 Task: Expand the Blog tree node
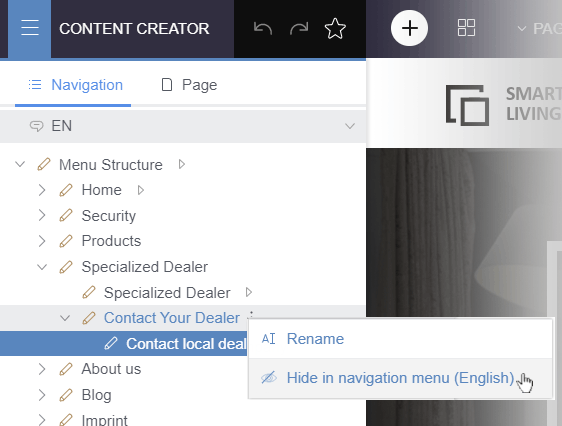pyautogui.click(x=42, y=395)
